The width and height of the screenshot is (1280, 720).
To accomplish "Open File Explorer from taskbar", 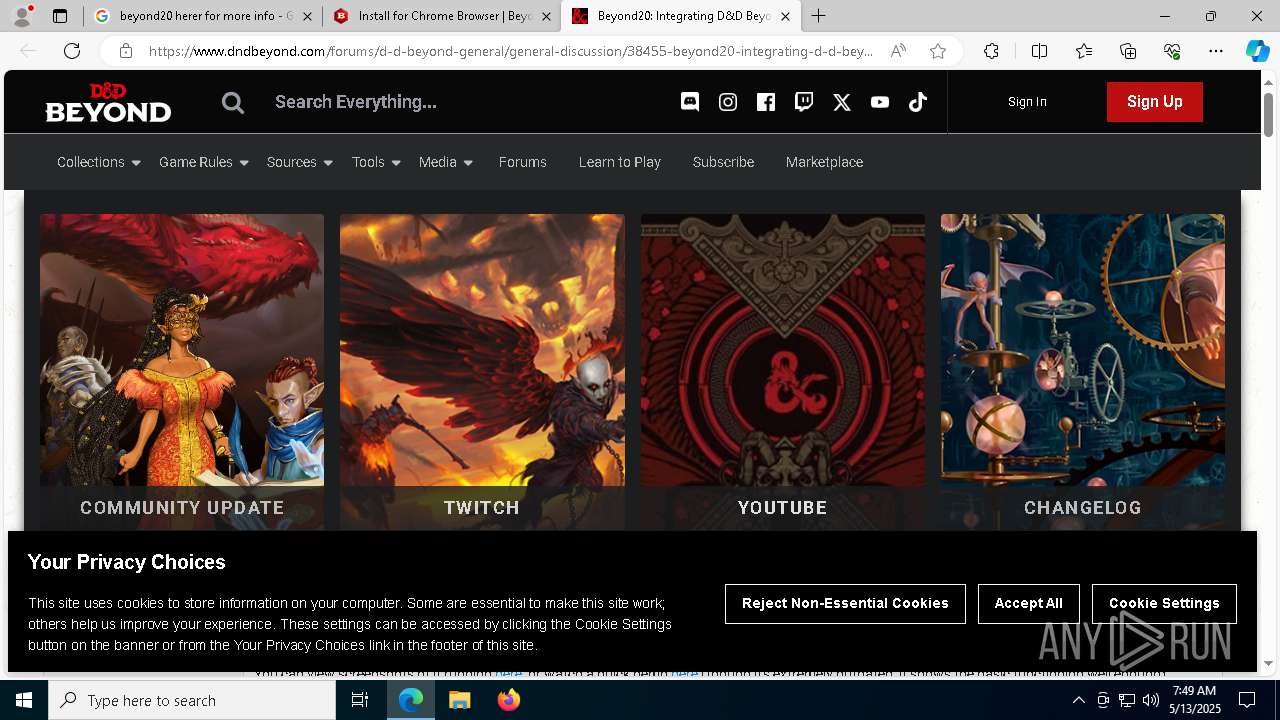I will tap(459, 700).
